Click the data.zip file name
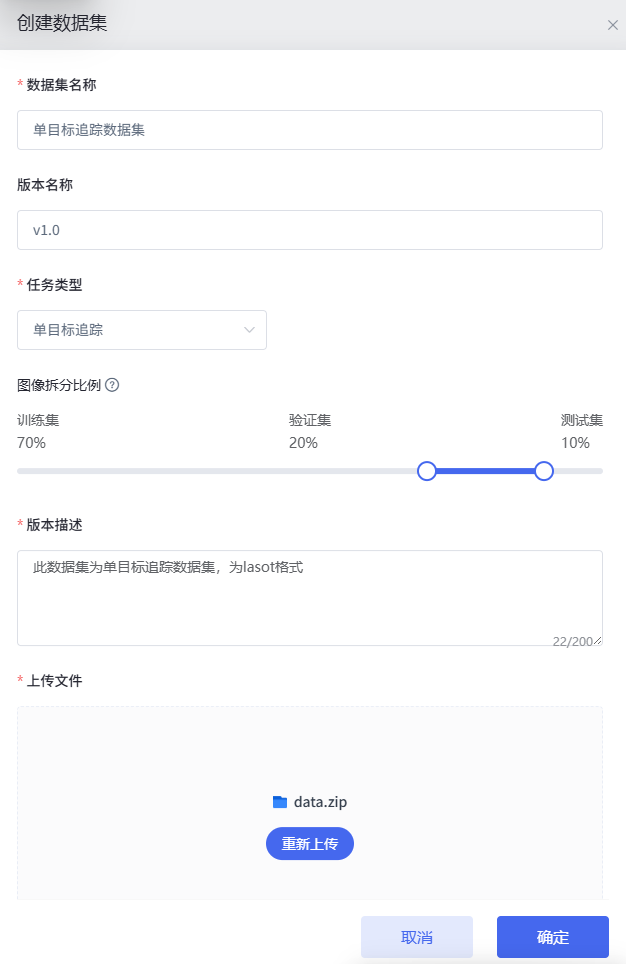 click(320, 802)
